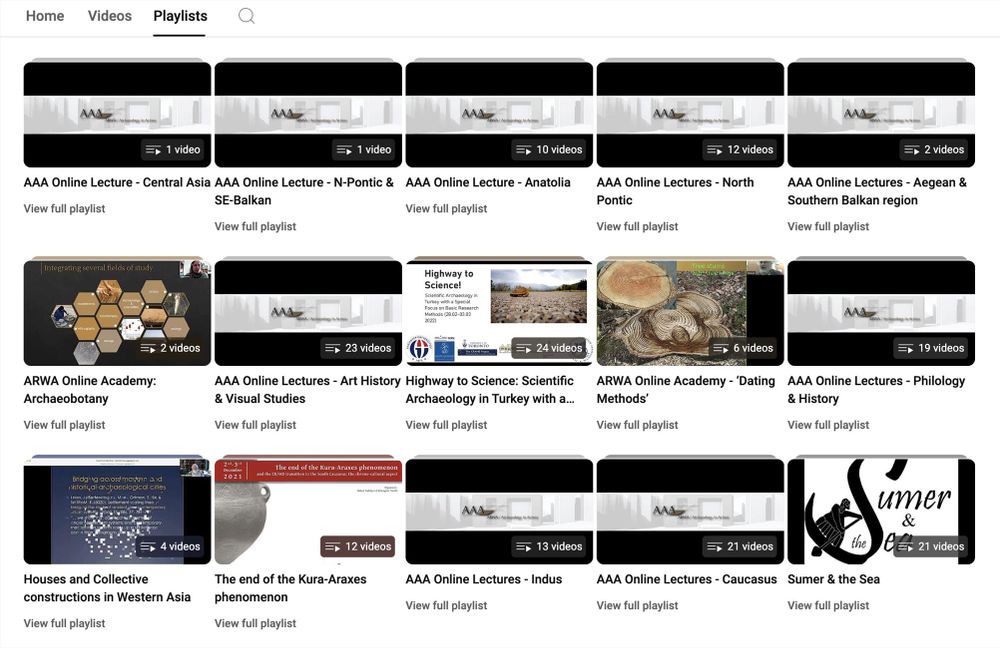The height and width of the screenshot is (648, 1000).
Task: Click the 6 videos playlist badge
Action: (744, 348)
